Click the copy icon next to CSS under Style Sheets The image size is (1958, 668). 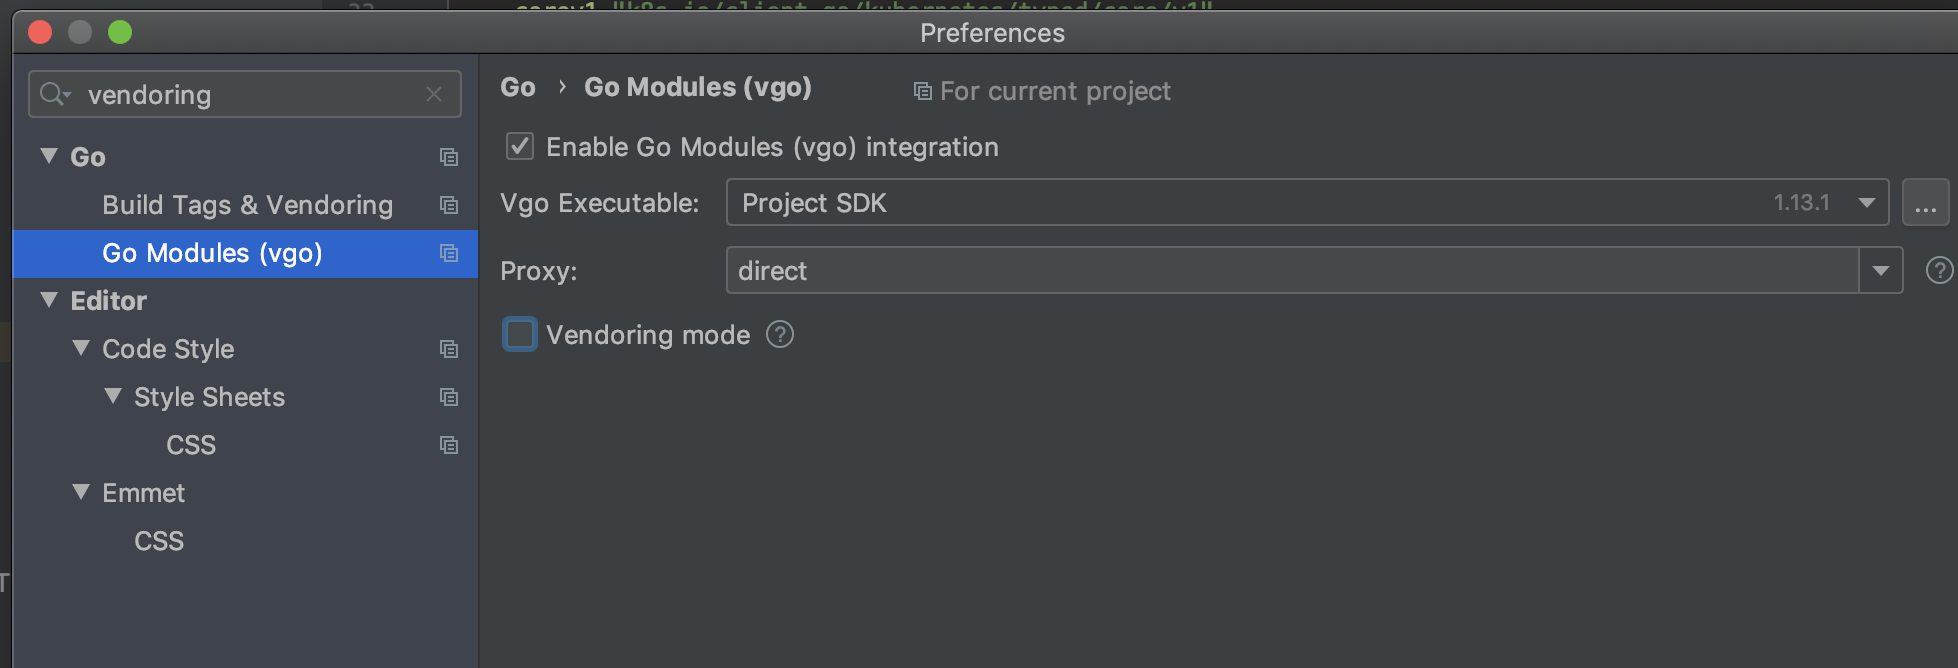pyautogui.click(x=448, y=445)
